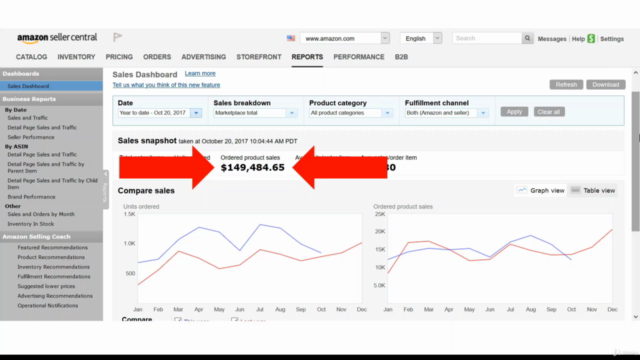Click the Table view grid icon
This screenshot has width=640, height=360.
click(x=575, y=190)
